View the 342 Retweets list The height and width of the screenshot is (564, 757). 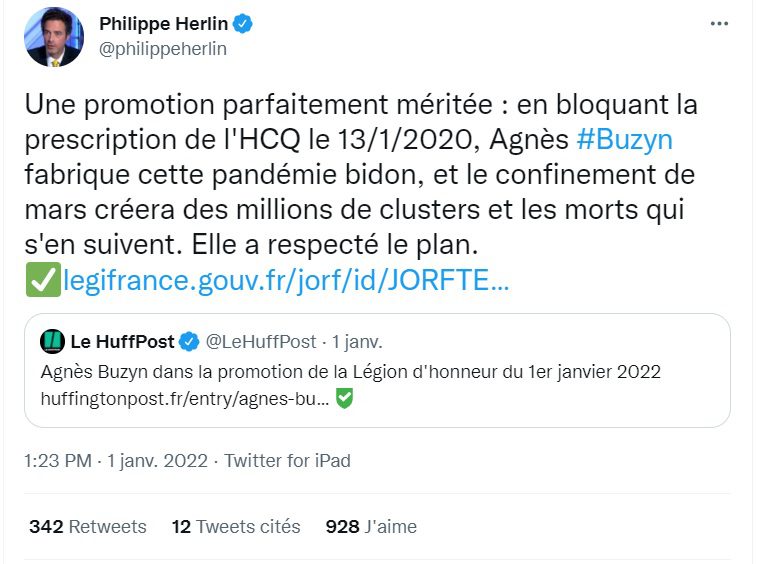click(88, 526)
